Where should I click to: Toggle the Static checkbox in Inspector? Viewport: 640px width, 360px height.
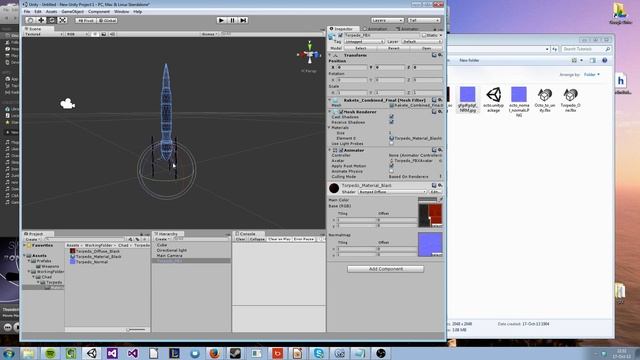tap(424, 36)
